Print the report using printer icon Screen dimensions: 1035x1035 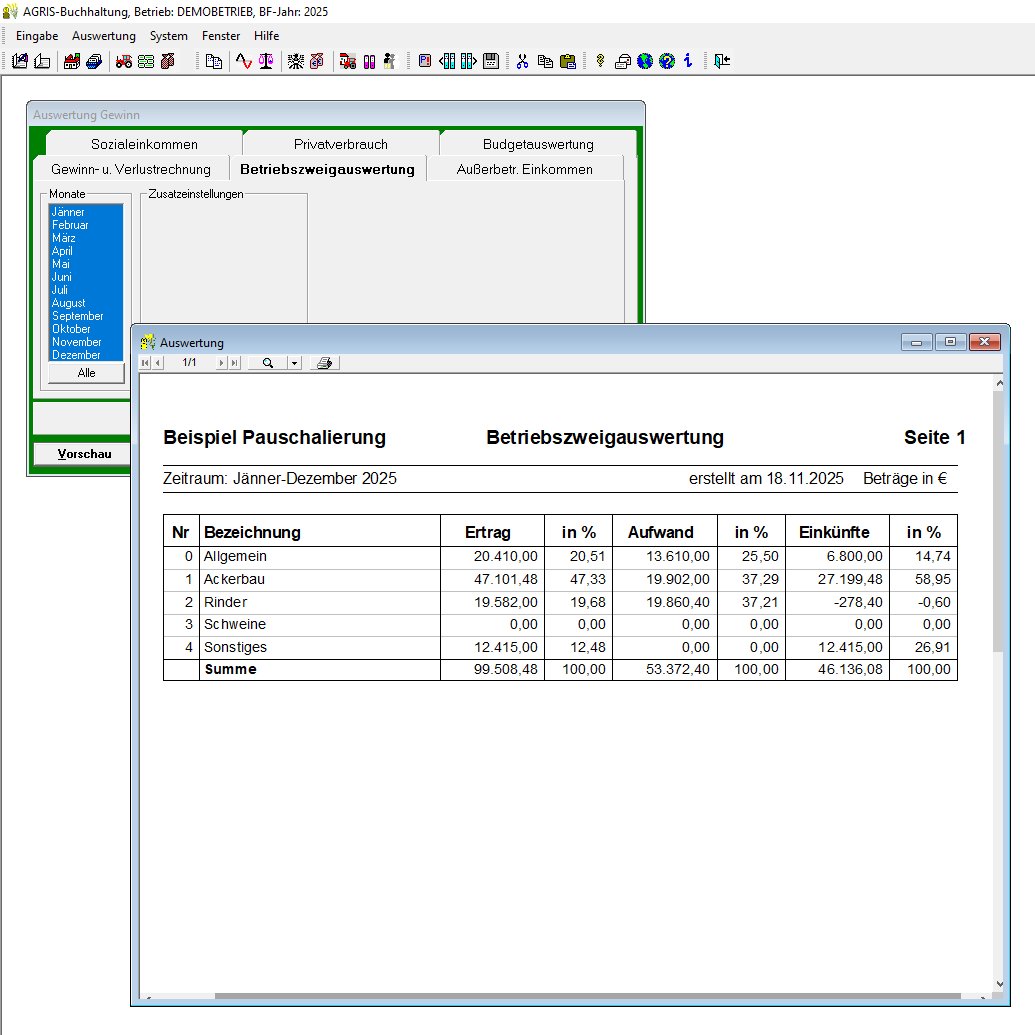tap(324, 363)
